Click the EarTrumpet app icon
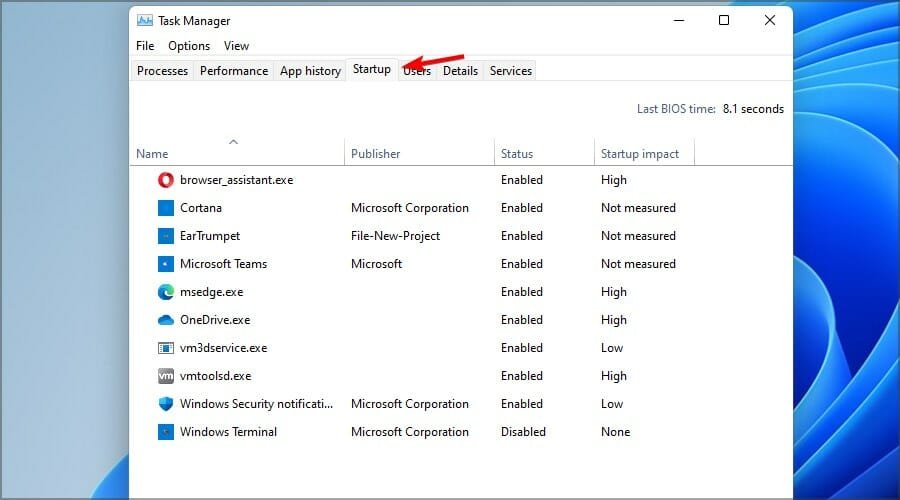The width and height of the screenshot is (900, 500). pyautogui.click(x=165, y=236)
